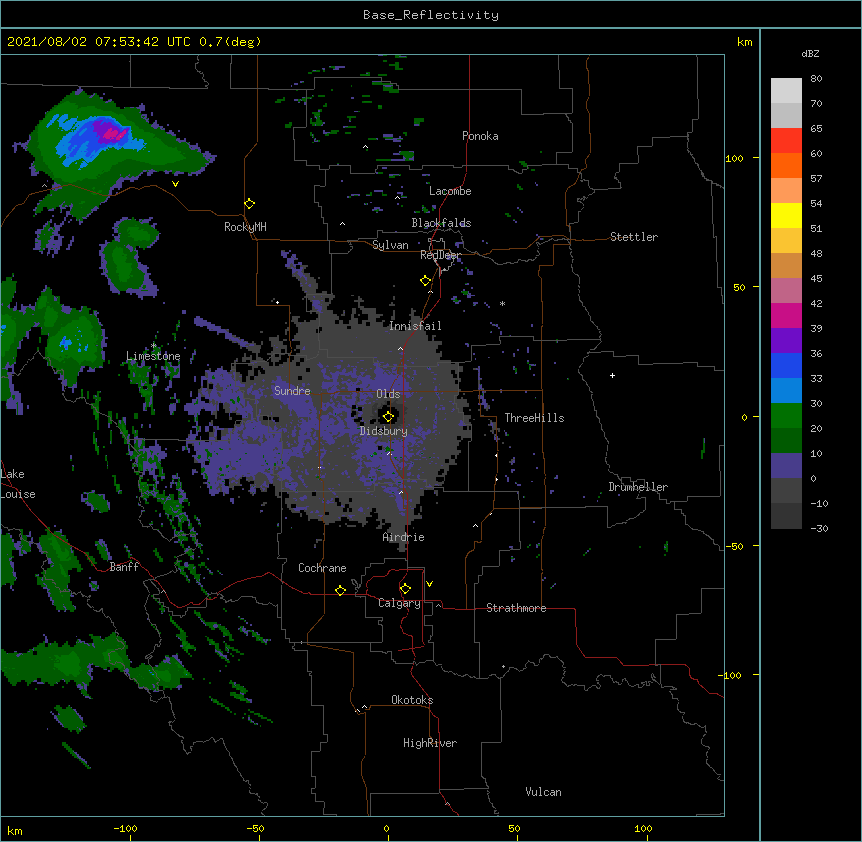Click the 100 tick on the right vertical axis
862x842 pixels.
734,158
